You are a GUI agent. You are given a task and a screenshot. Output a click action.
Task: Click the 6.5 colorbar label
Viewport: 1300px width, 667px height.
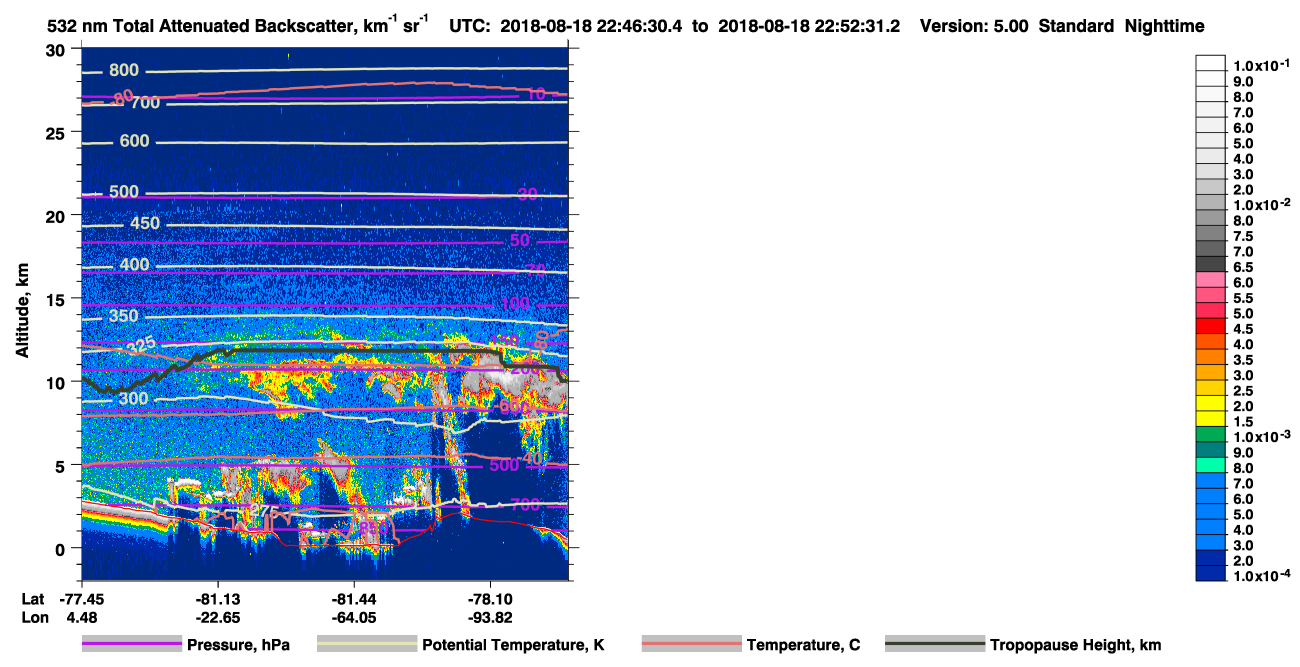click(1244, 267)
